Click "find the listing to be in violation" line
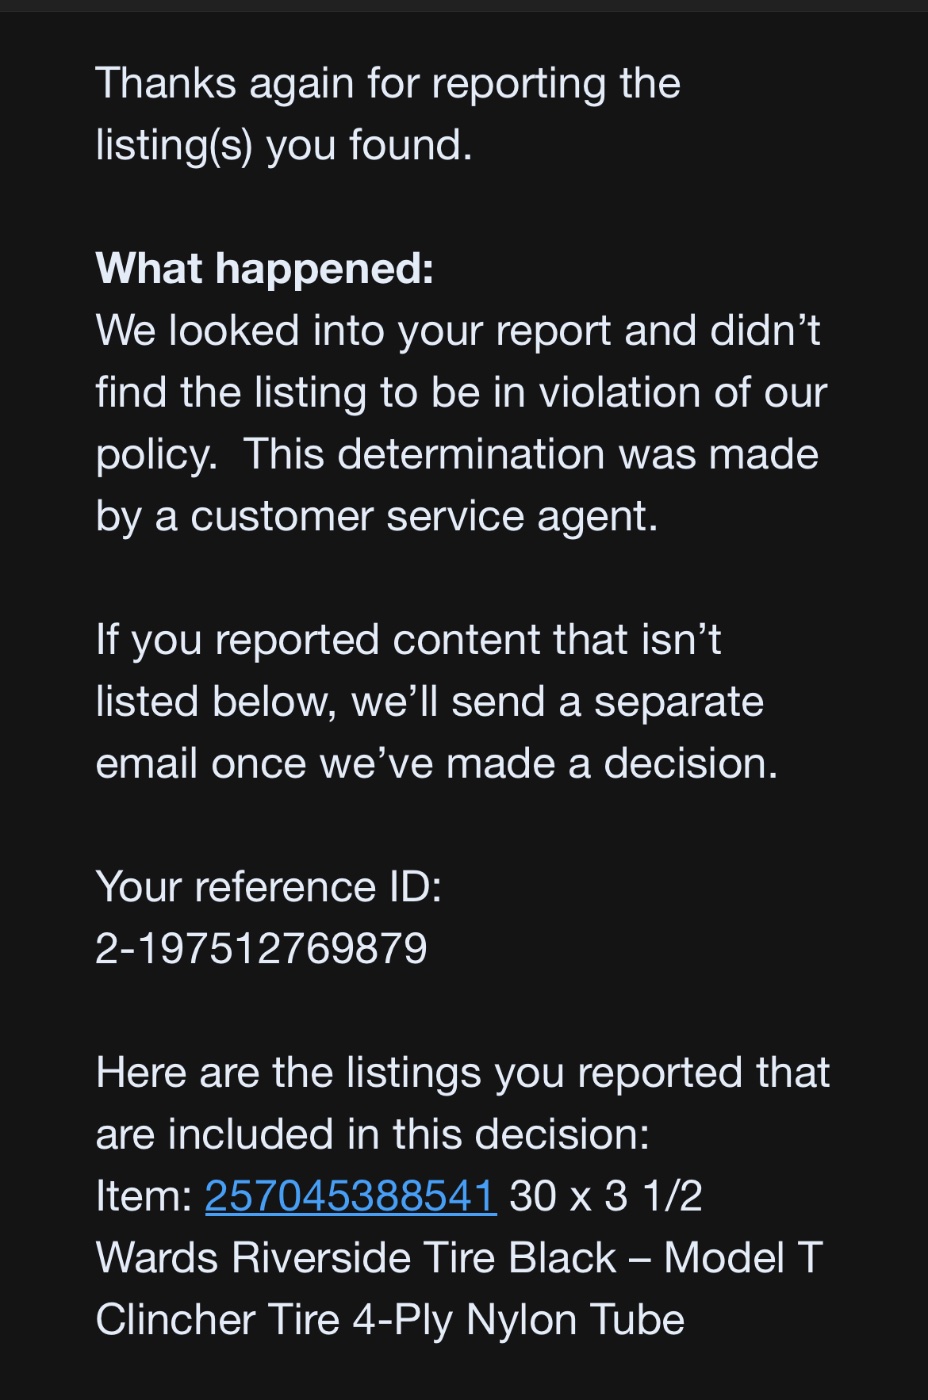The width and height of the screenshot is (928, 1400). pyautogui.click(x=461, y=392)
